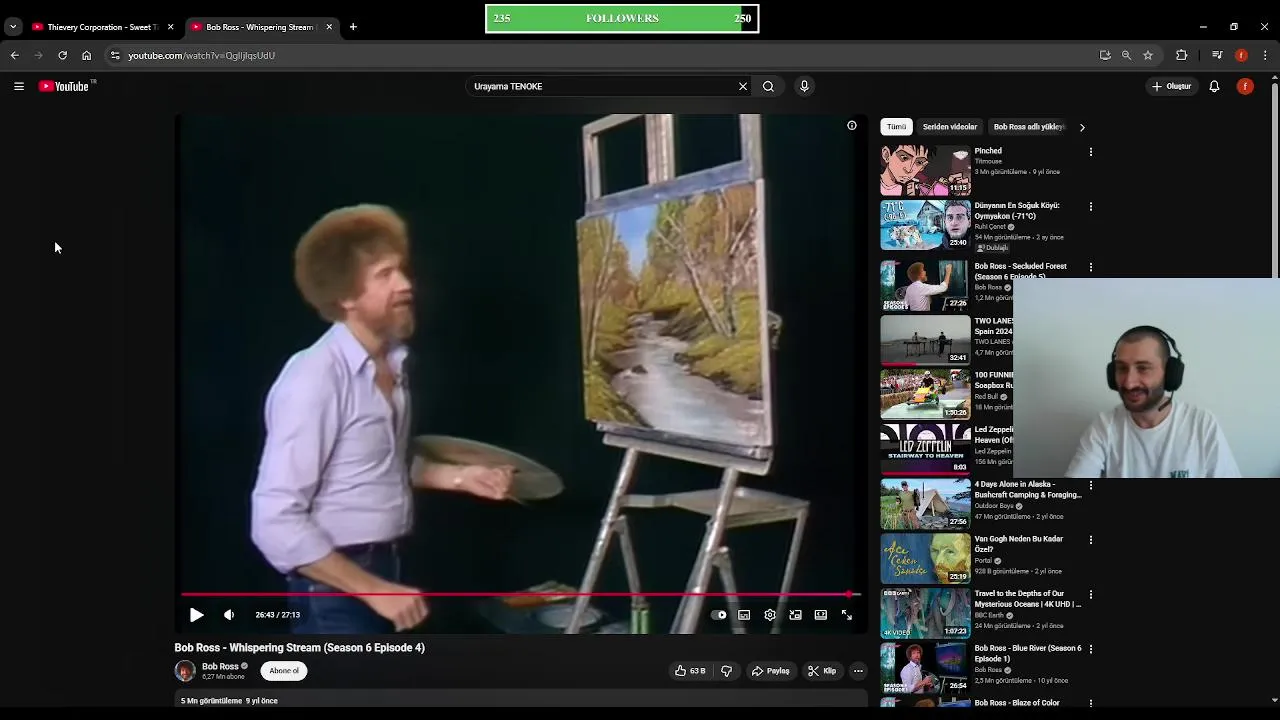Like the video (63 B)
This screenshot has width=1280, height=720.
click(690, 671)
